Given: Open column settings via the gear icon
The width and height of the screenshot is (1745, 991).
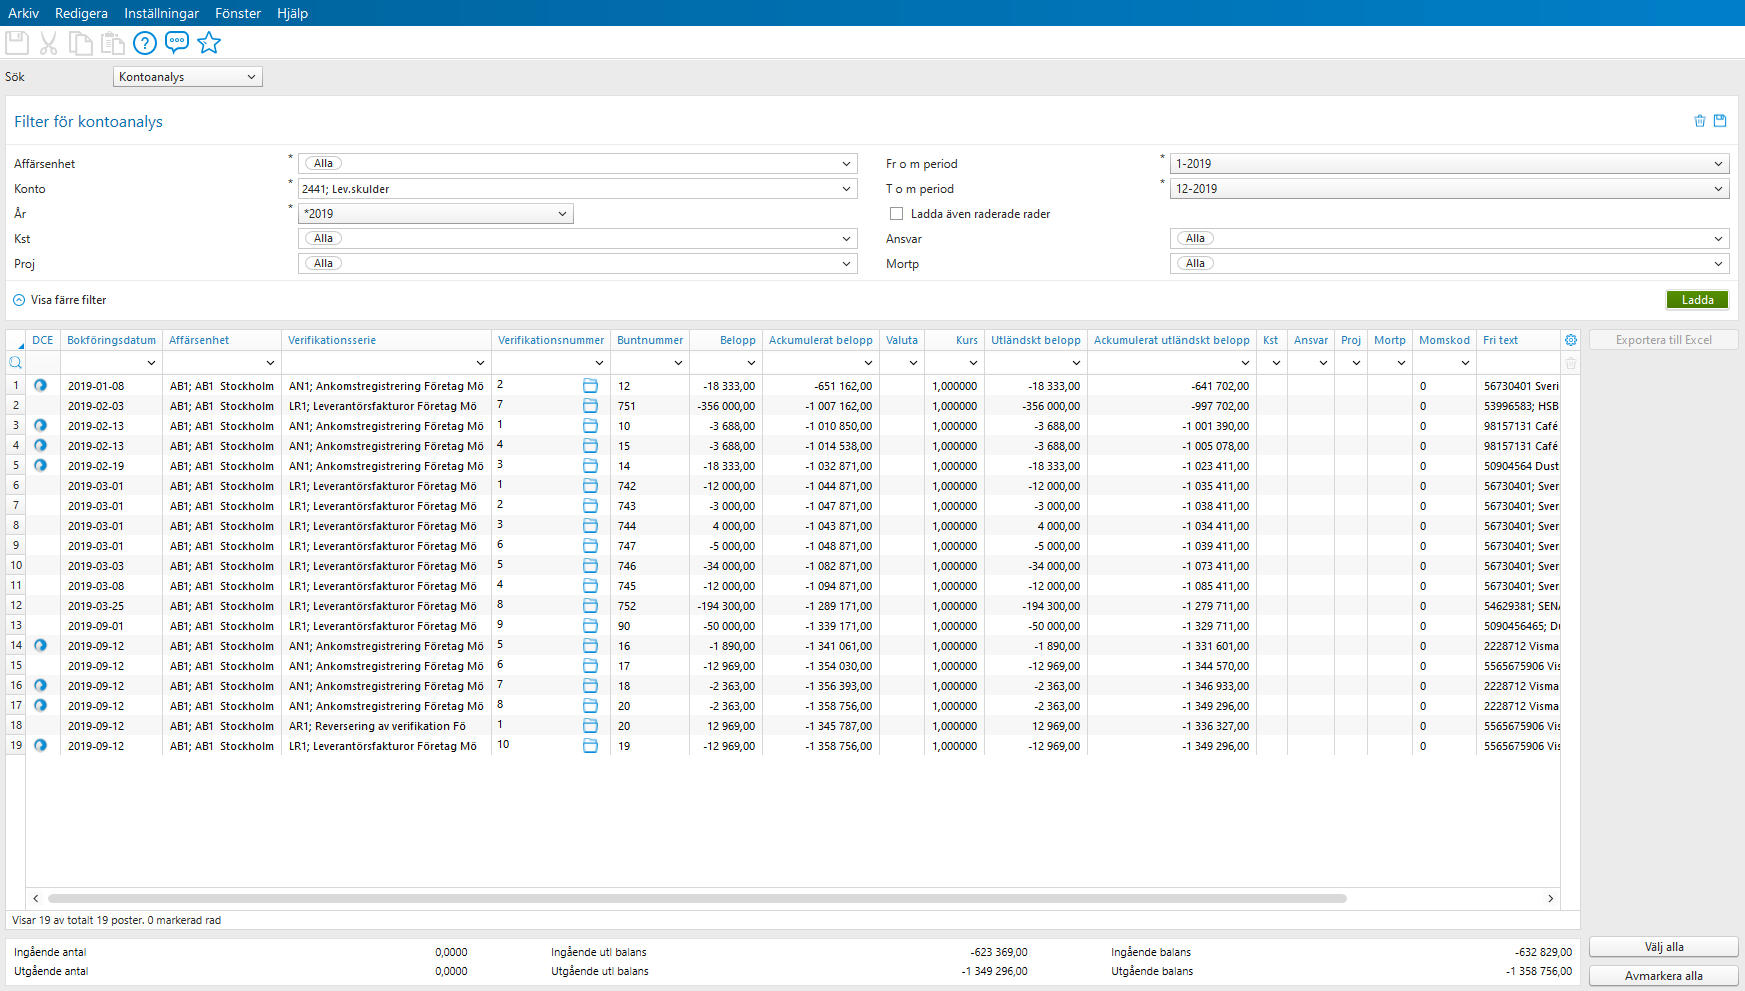Looking at the screenshot, I should [x=1570, y=340].
